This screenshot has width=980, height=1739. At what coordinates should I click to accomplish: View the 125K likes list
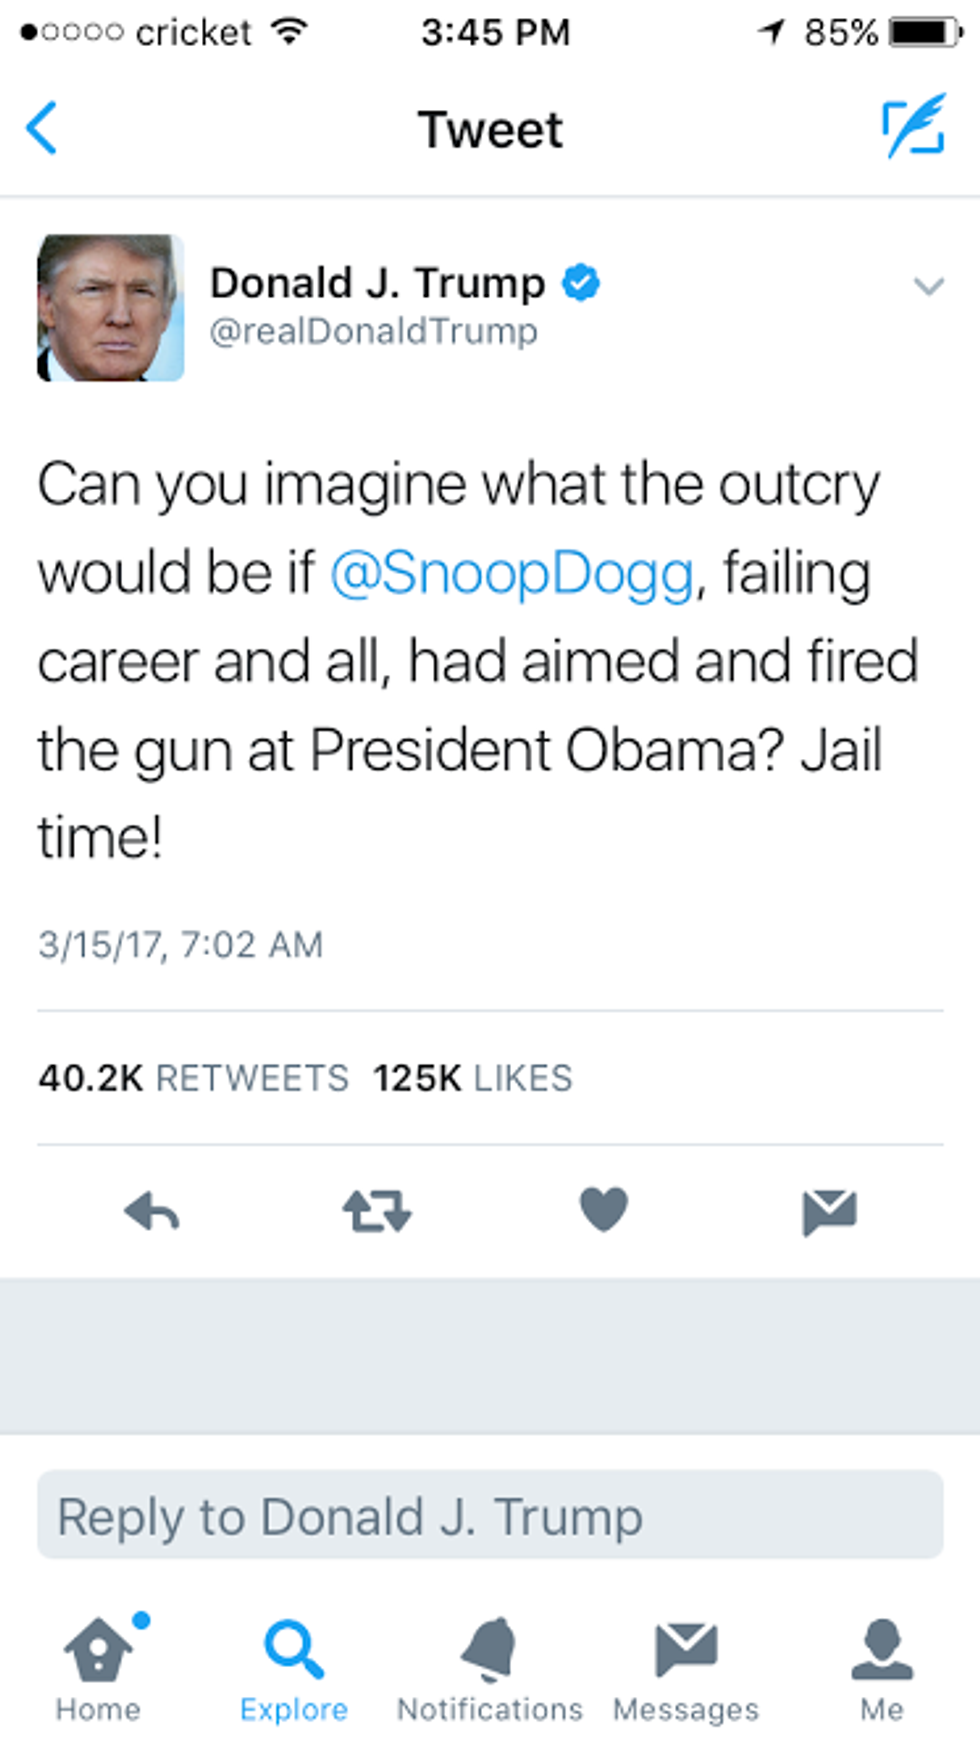472,1078
